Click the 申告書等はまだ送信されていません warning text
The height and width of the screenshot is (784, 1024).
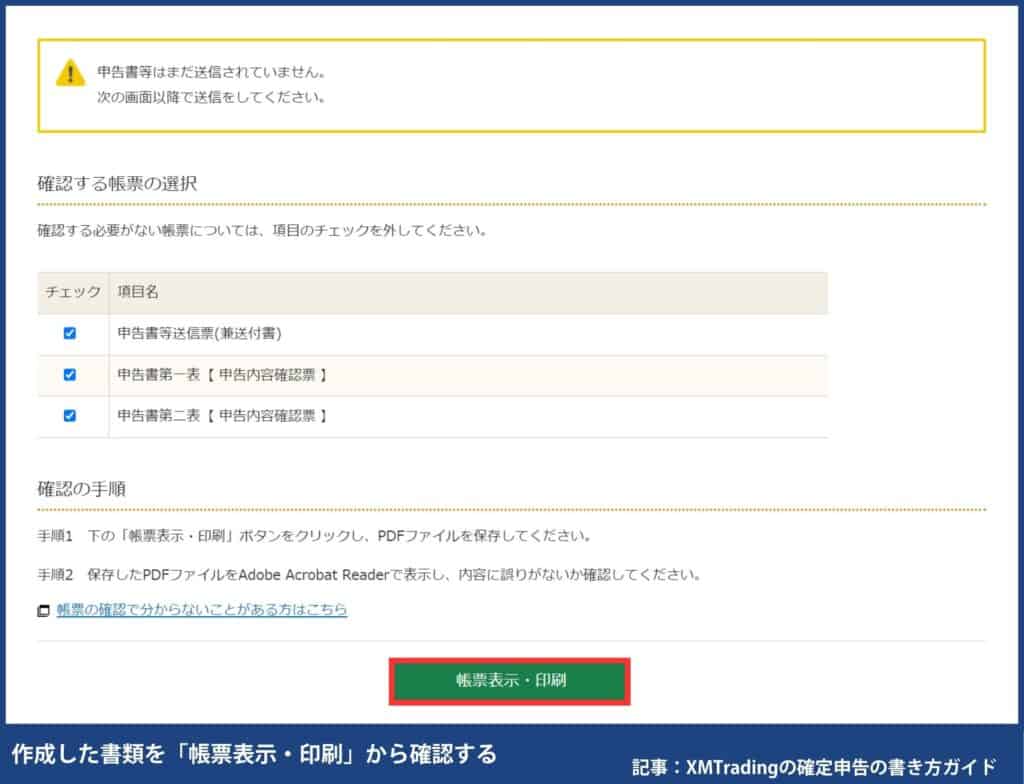pyautogui.click(x=211, y=72)
